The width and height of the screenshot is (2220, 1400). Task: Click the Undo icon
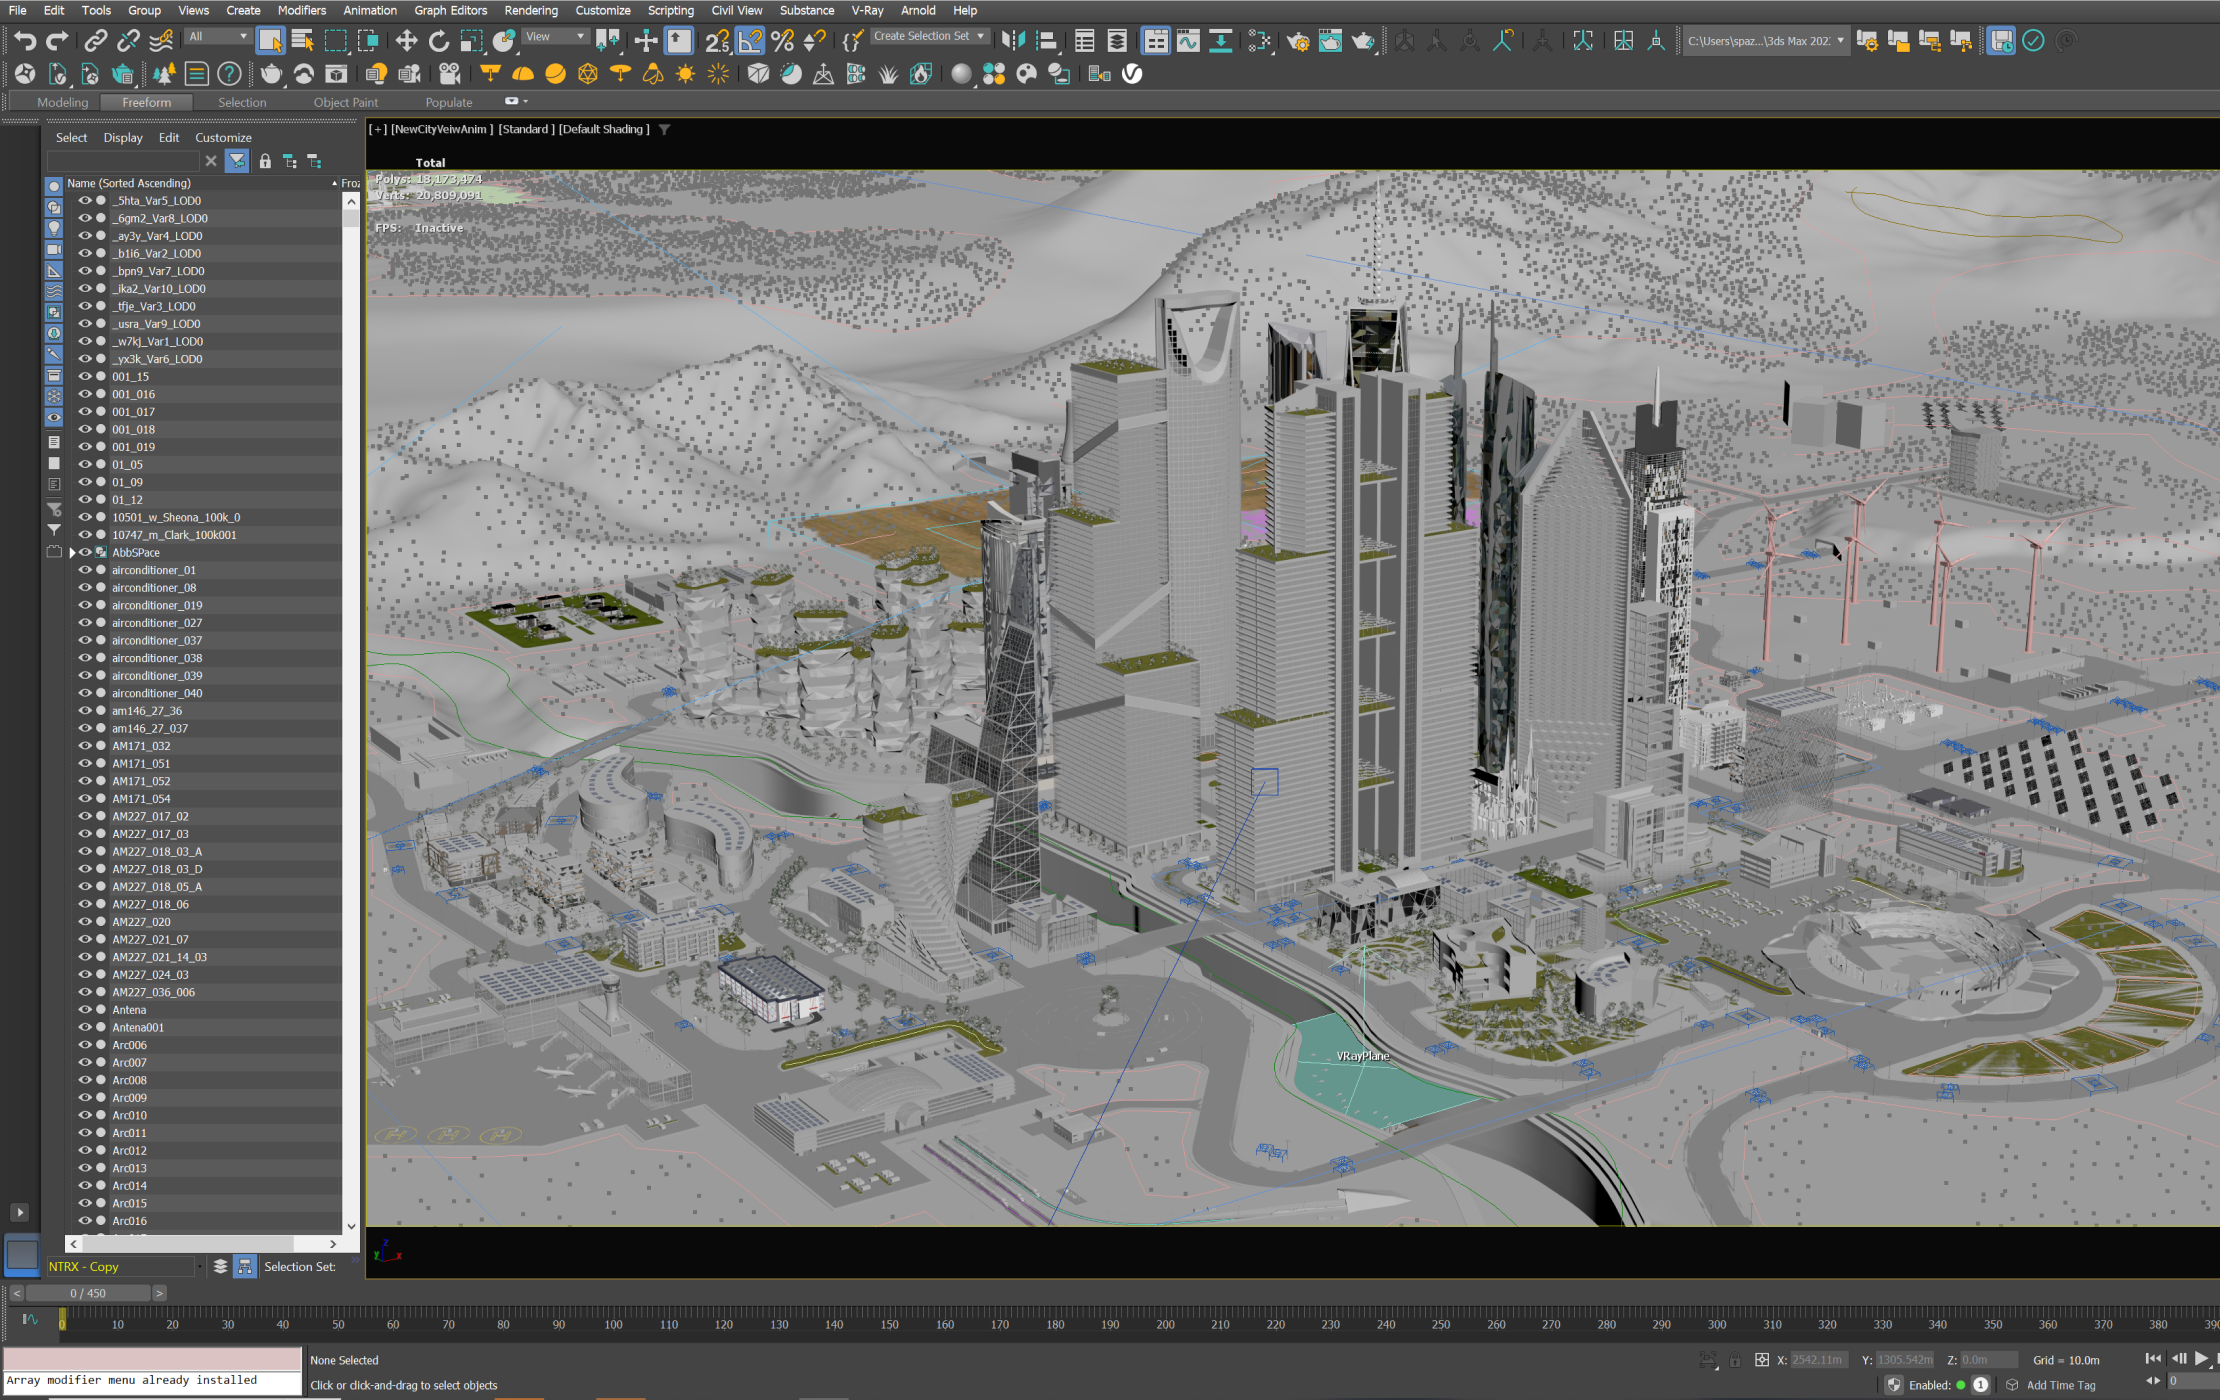(x=24, y=38)
